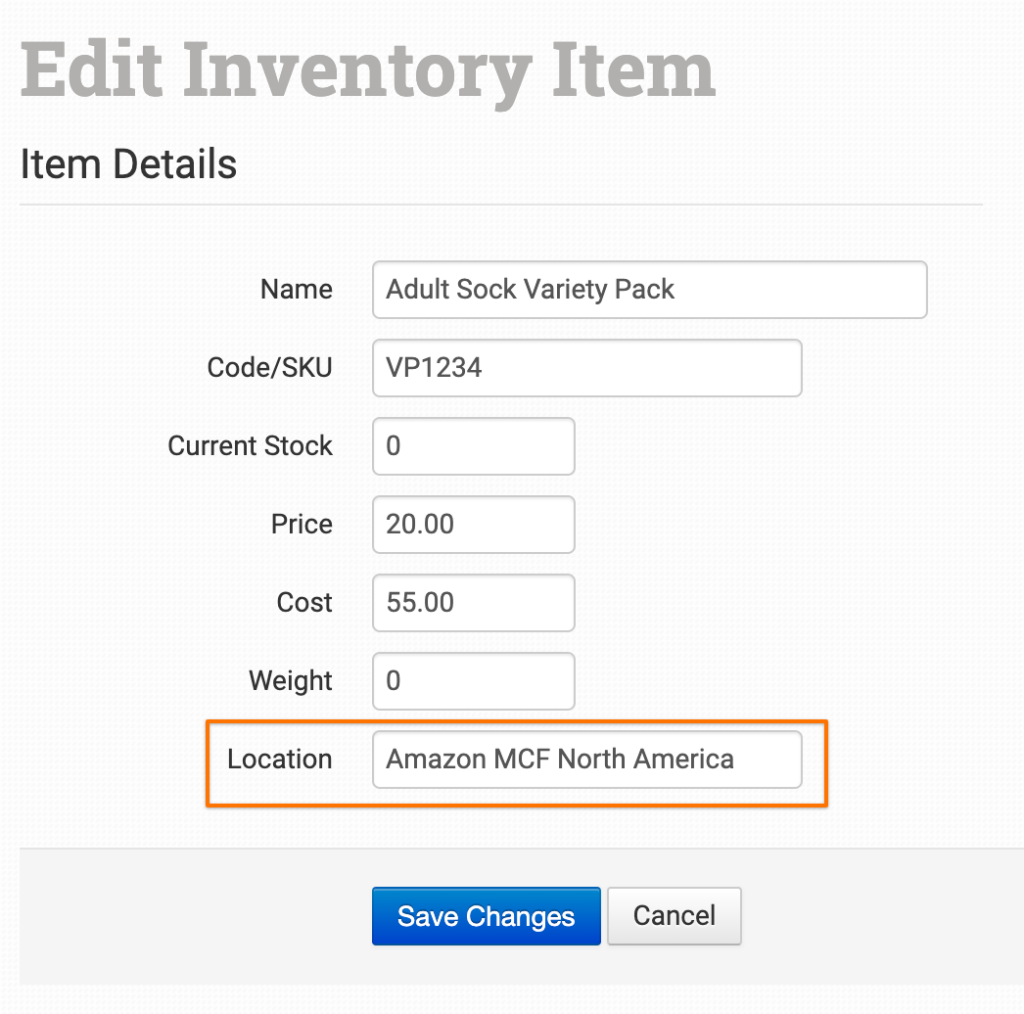
Task: Focus the Code/SKU text box
Action: [x=586, y=368]
